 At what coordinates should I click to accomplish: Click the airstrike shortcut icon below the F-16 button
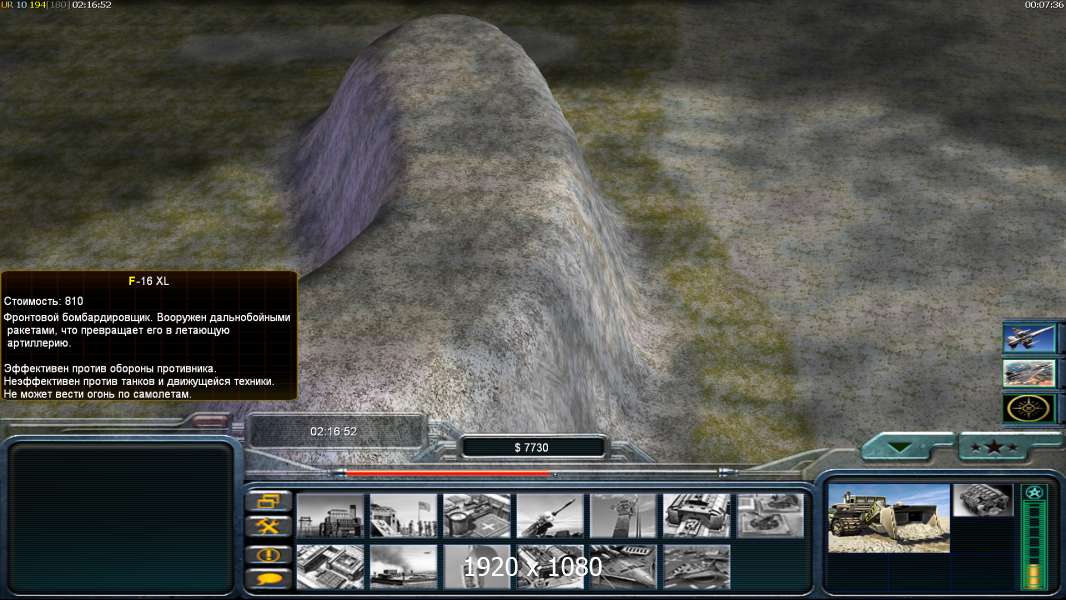pos(1029,373)
